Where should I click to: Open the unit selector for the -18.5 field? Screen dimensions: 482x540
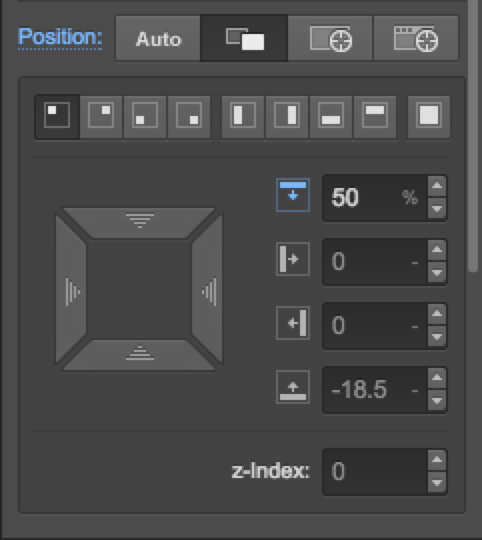tap(415, 391)
